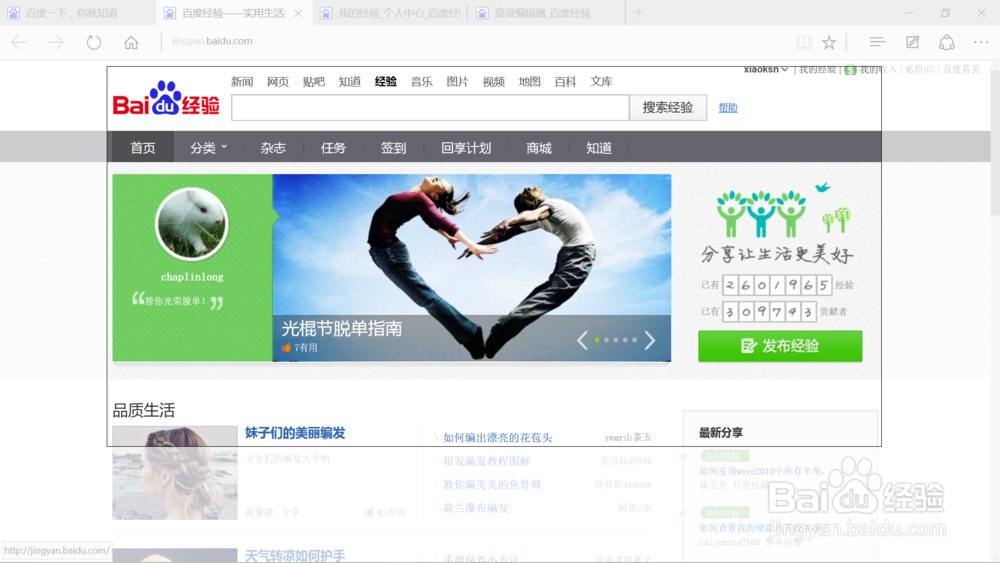Open 短发编发教程图解 article link
This screenshot has height=563, width=1000.
487,461
